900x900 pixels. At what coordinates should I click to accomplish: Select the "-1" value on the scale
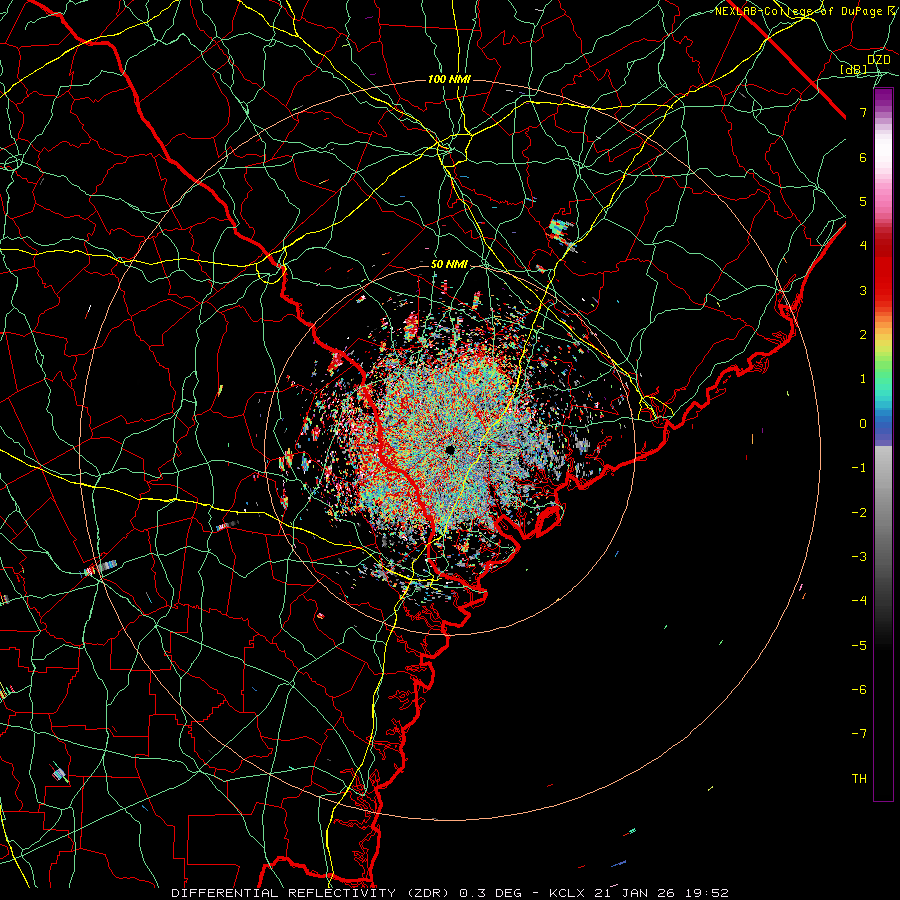coord(859,468)
